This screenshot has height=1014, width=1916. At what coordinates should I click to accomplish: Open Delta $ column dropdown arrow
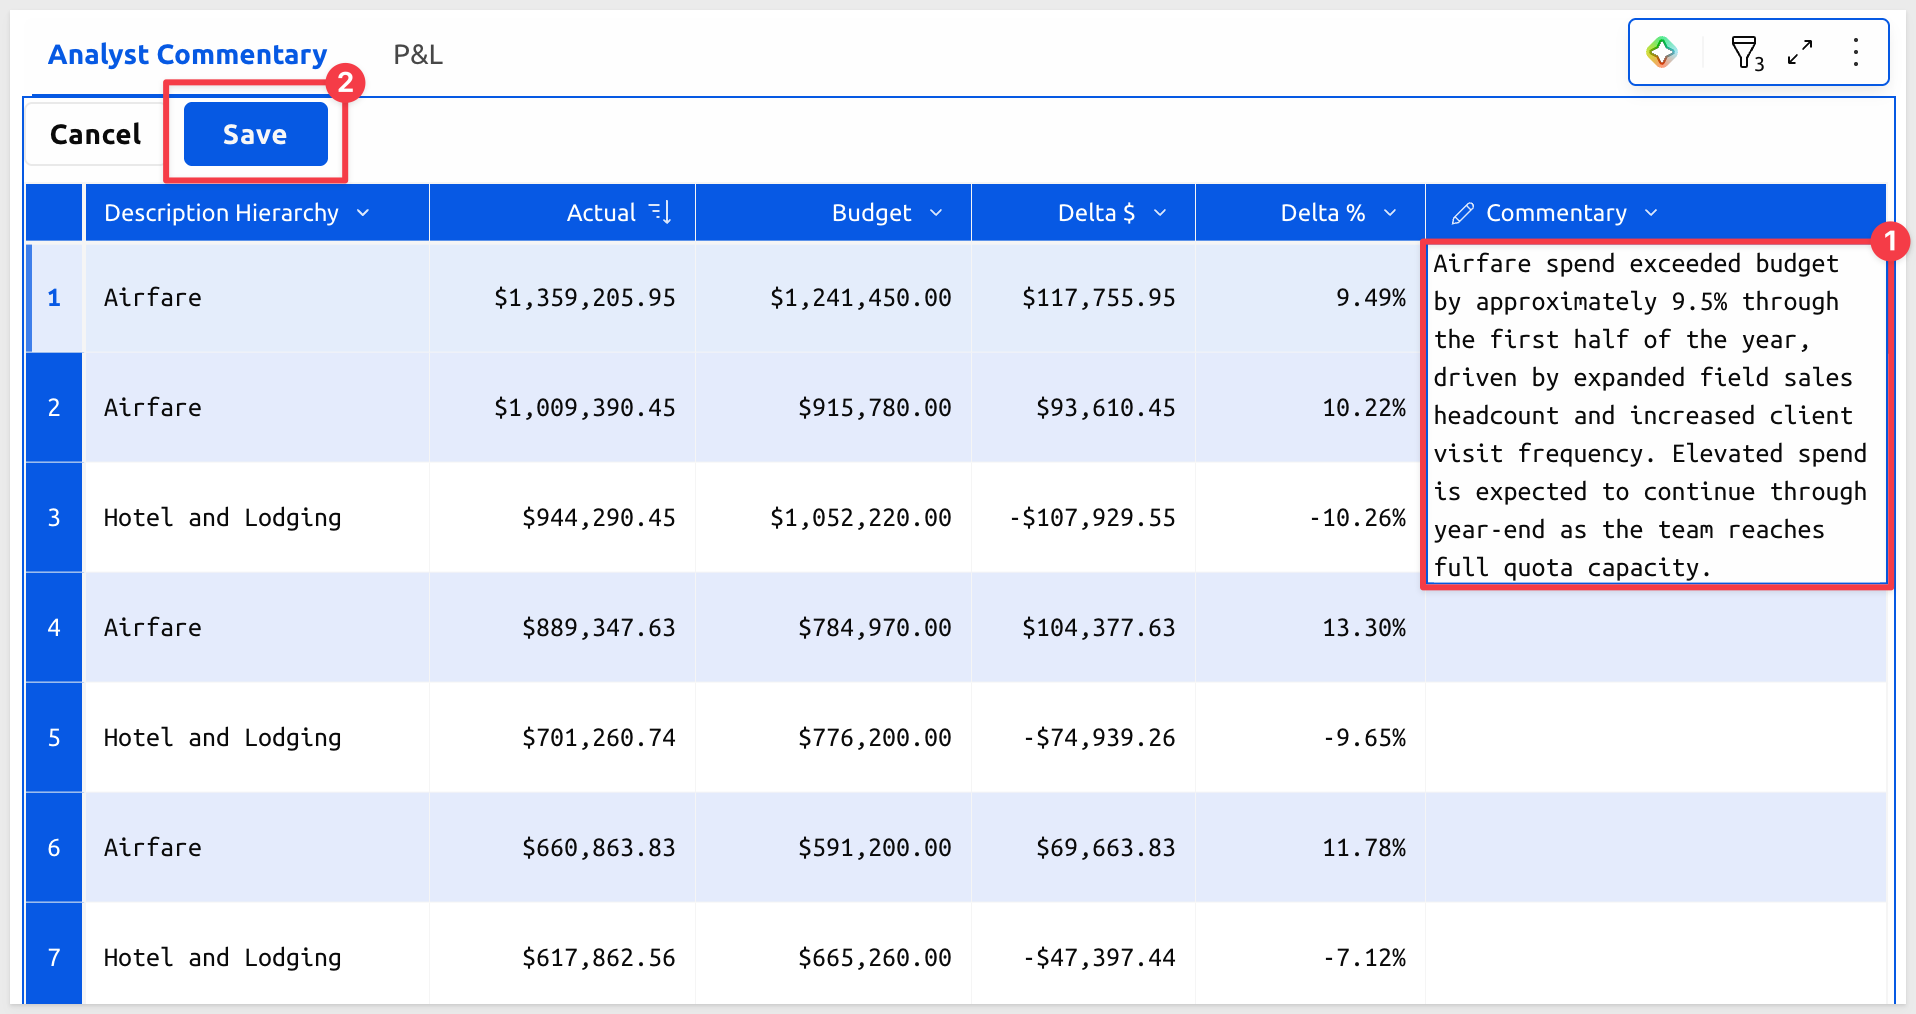click(x=1160, y=213)
